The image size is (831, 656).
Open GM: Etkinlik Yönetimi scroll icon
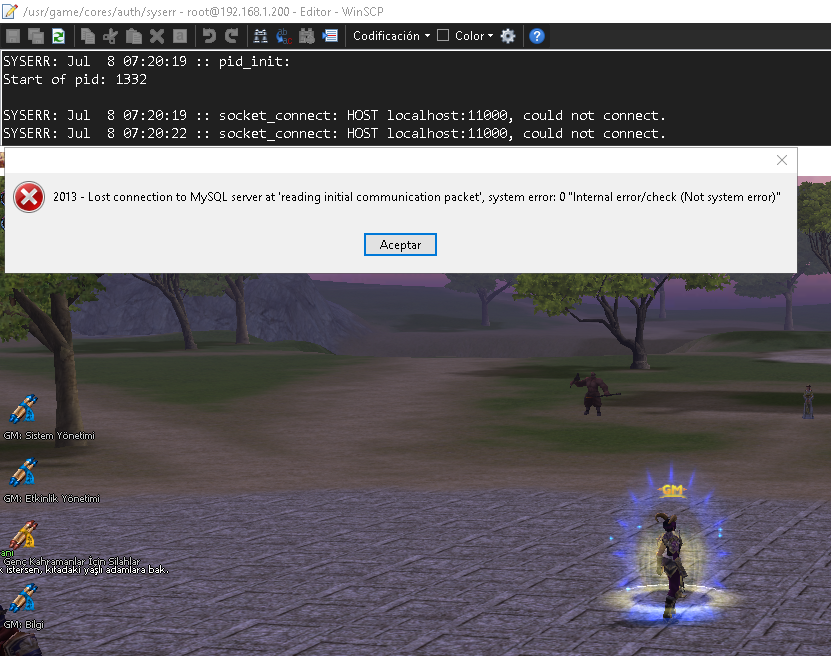pyautogui.click(x=23, y=472)
